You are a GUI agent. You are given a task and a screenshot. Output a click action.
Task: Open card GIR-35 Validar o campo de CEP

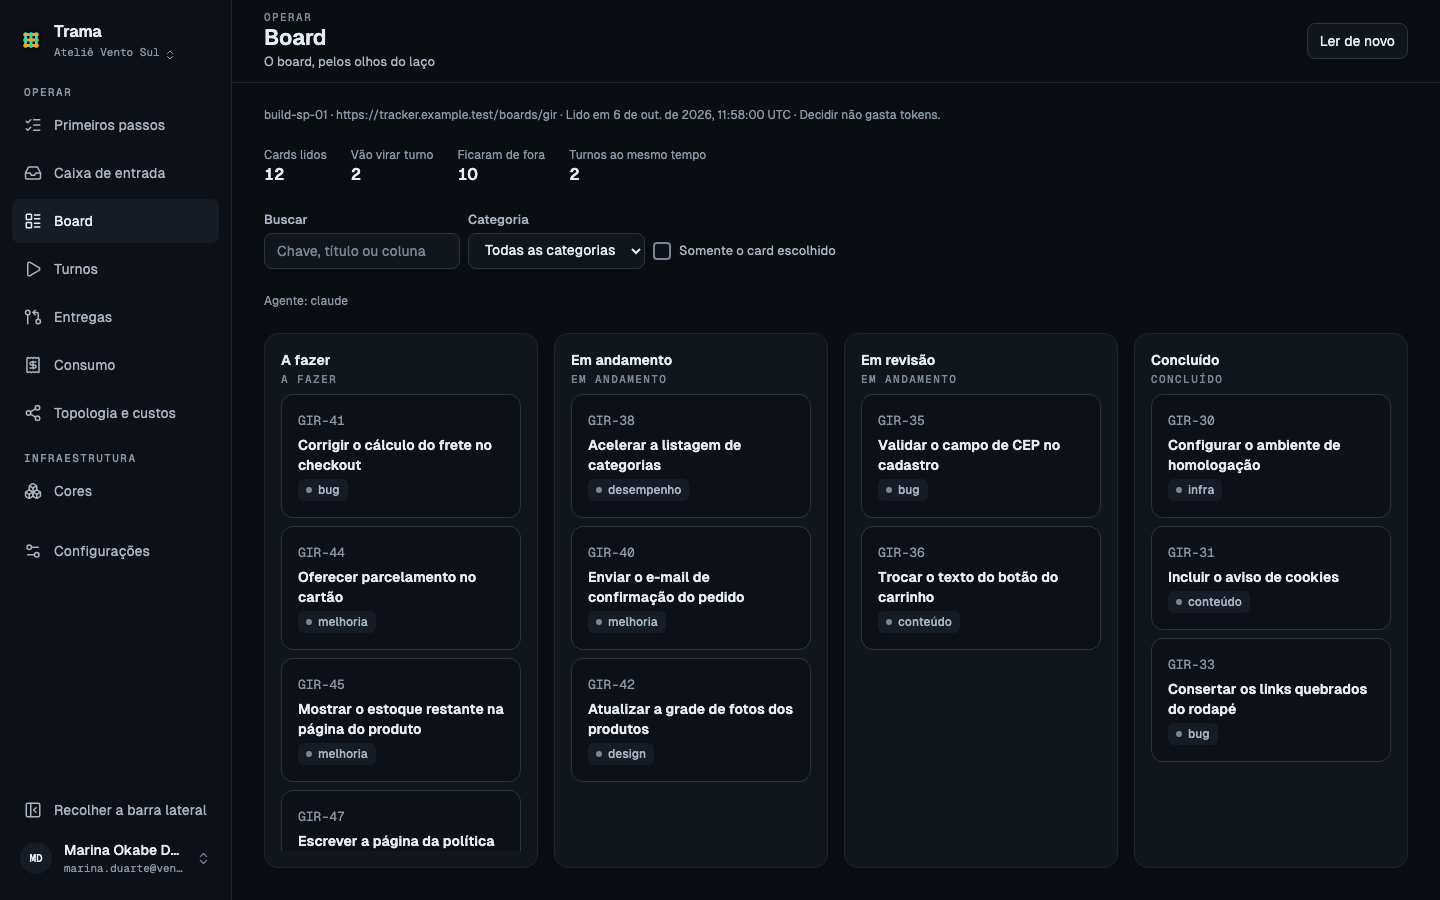(981, 456)
